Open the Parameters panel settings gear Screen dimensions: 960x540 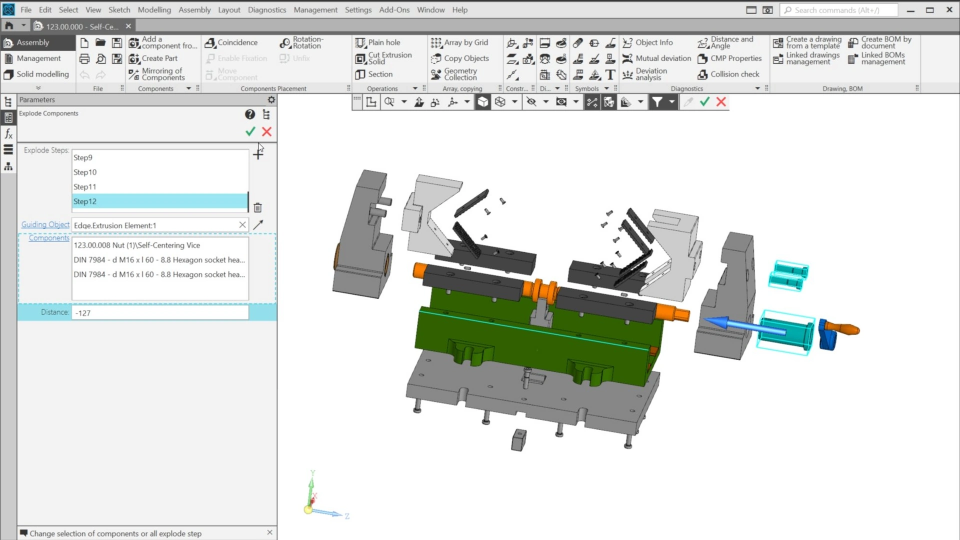[x=270, y=100]
